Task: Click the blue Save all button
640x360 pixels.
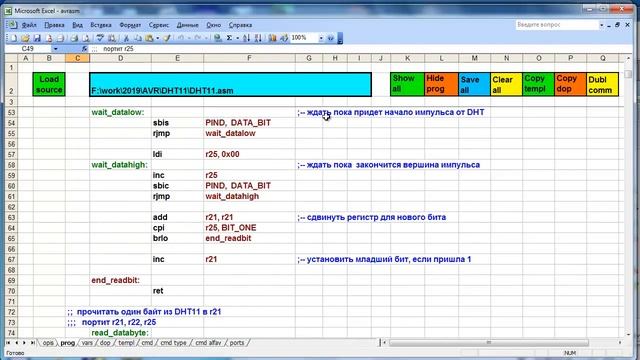Action: 474,84
